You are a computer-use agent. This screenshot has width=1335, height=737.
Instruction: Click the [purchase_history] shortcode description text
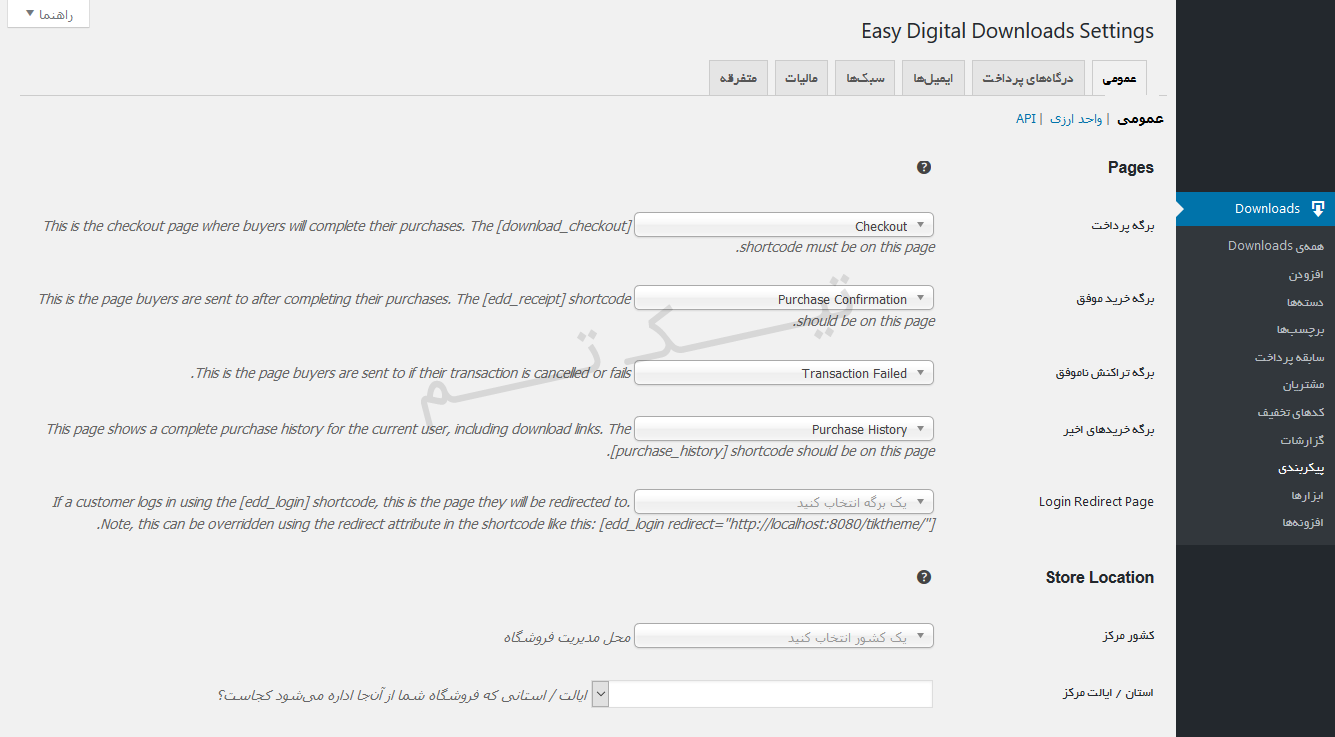click(x=490, y=439)
